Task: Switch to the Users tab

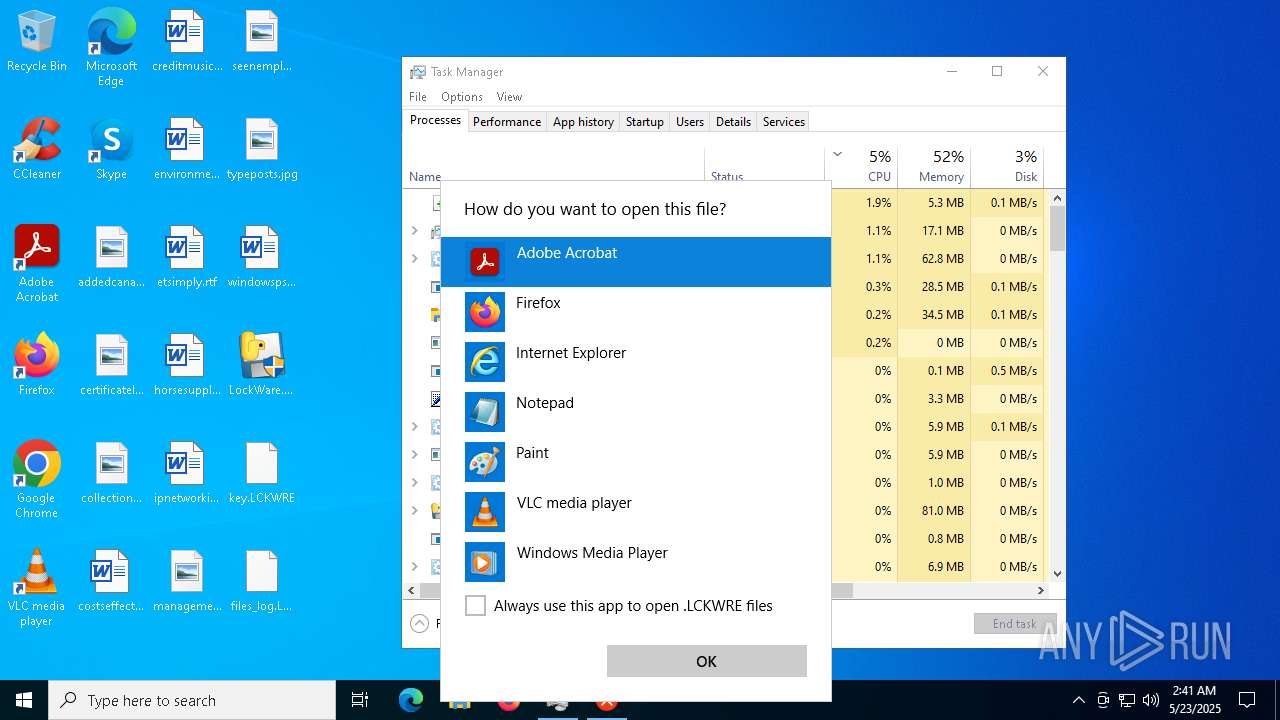Action: click(x=690, y=122)
